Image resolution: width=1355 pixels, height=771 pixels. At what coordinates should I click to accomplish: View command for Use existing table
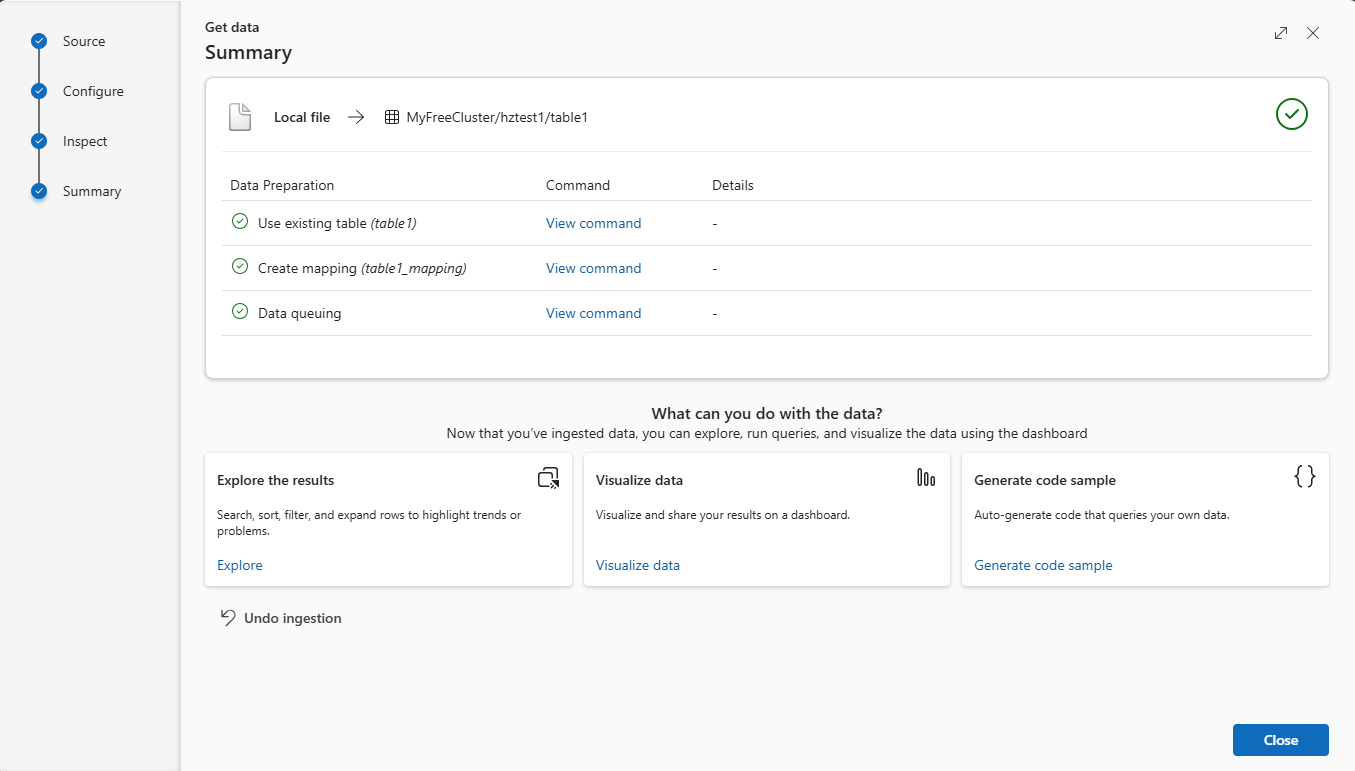point(593,223)
